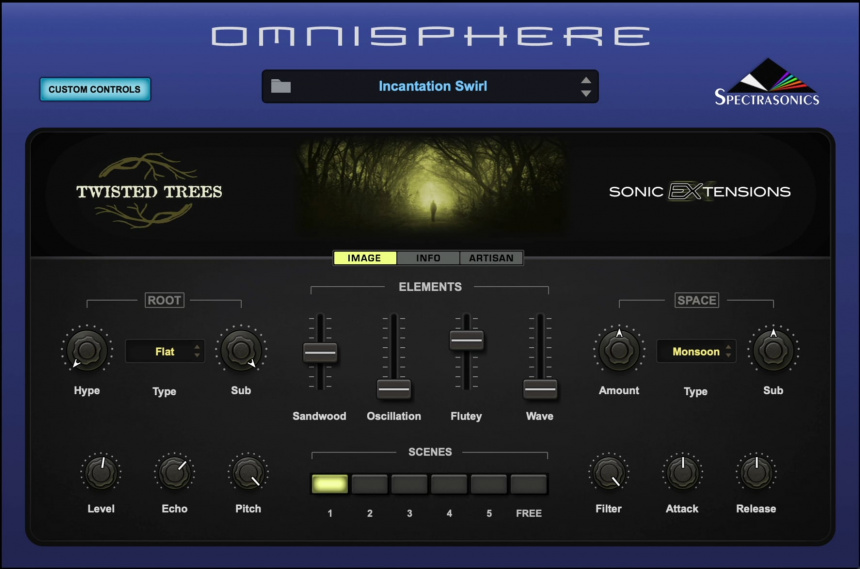
Task: Step to previous patch with up arrow
Action: tap(586, 80)
